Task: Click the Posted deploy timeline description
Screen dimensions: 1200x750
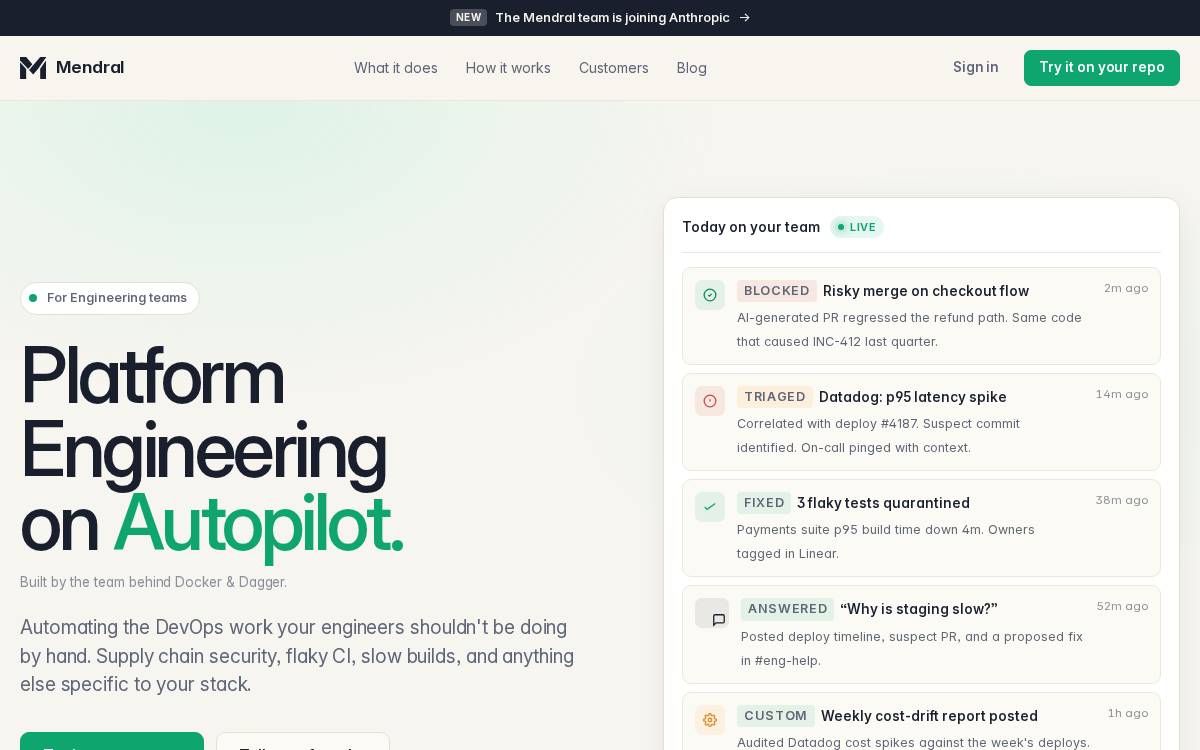Action: tap(912, 648)
